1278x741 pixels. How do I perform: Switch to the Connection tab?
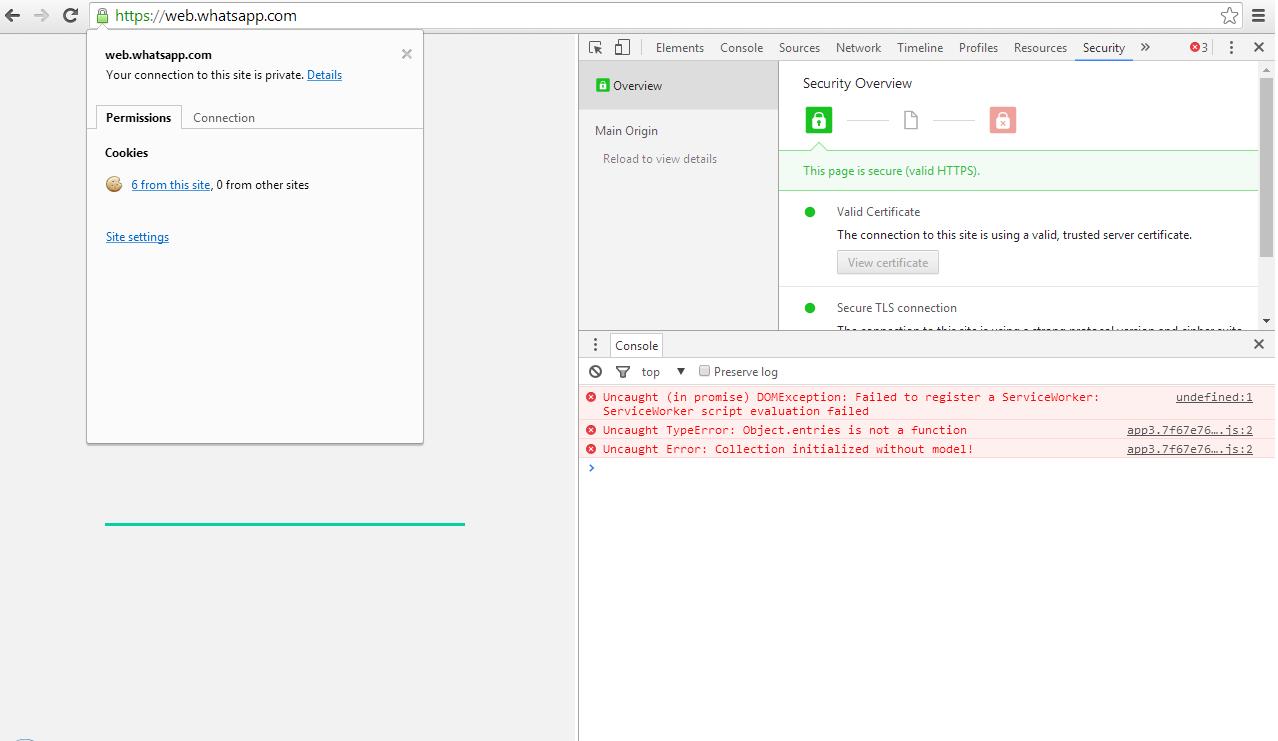[224, 117]
